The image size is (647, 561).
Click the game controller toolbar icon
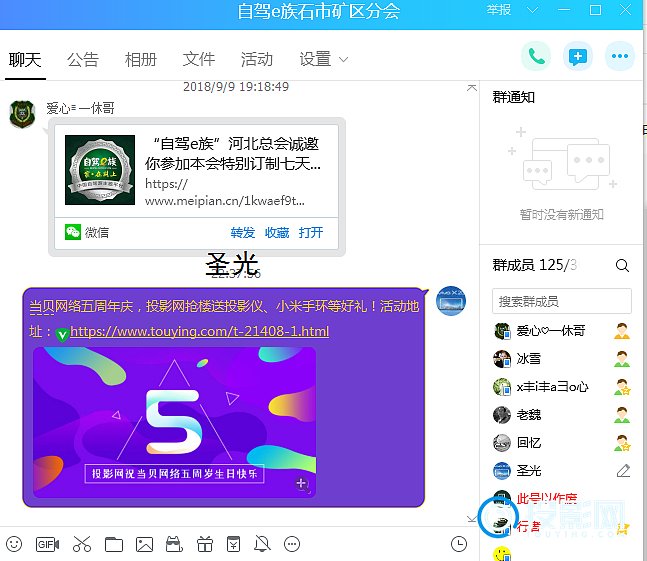tap(174, 544)
